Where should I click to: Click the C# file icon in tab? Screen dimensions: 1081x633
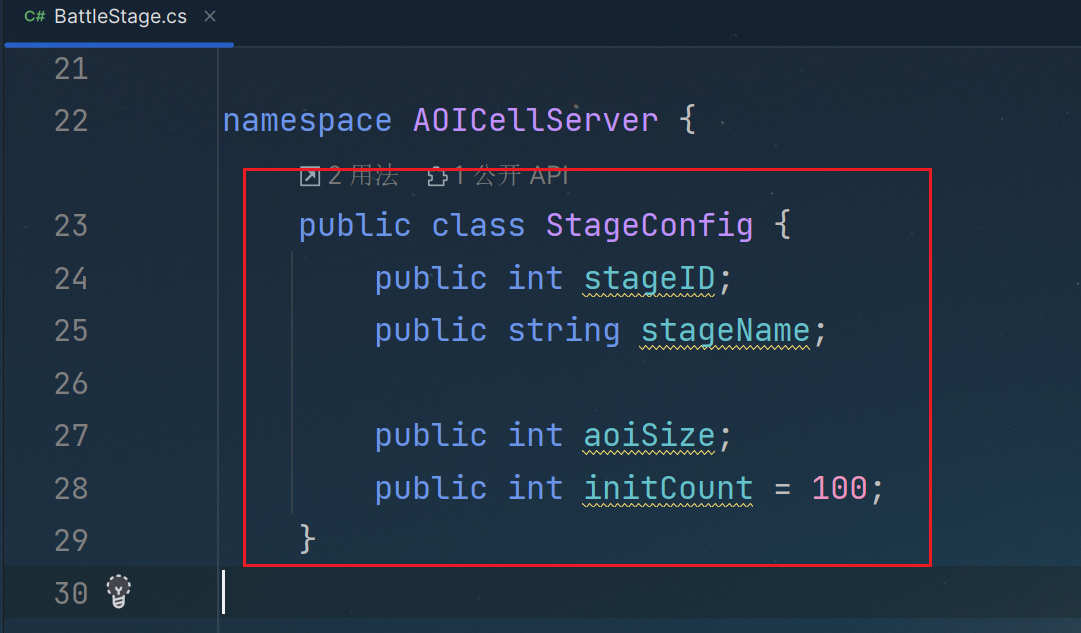35,17
